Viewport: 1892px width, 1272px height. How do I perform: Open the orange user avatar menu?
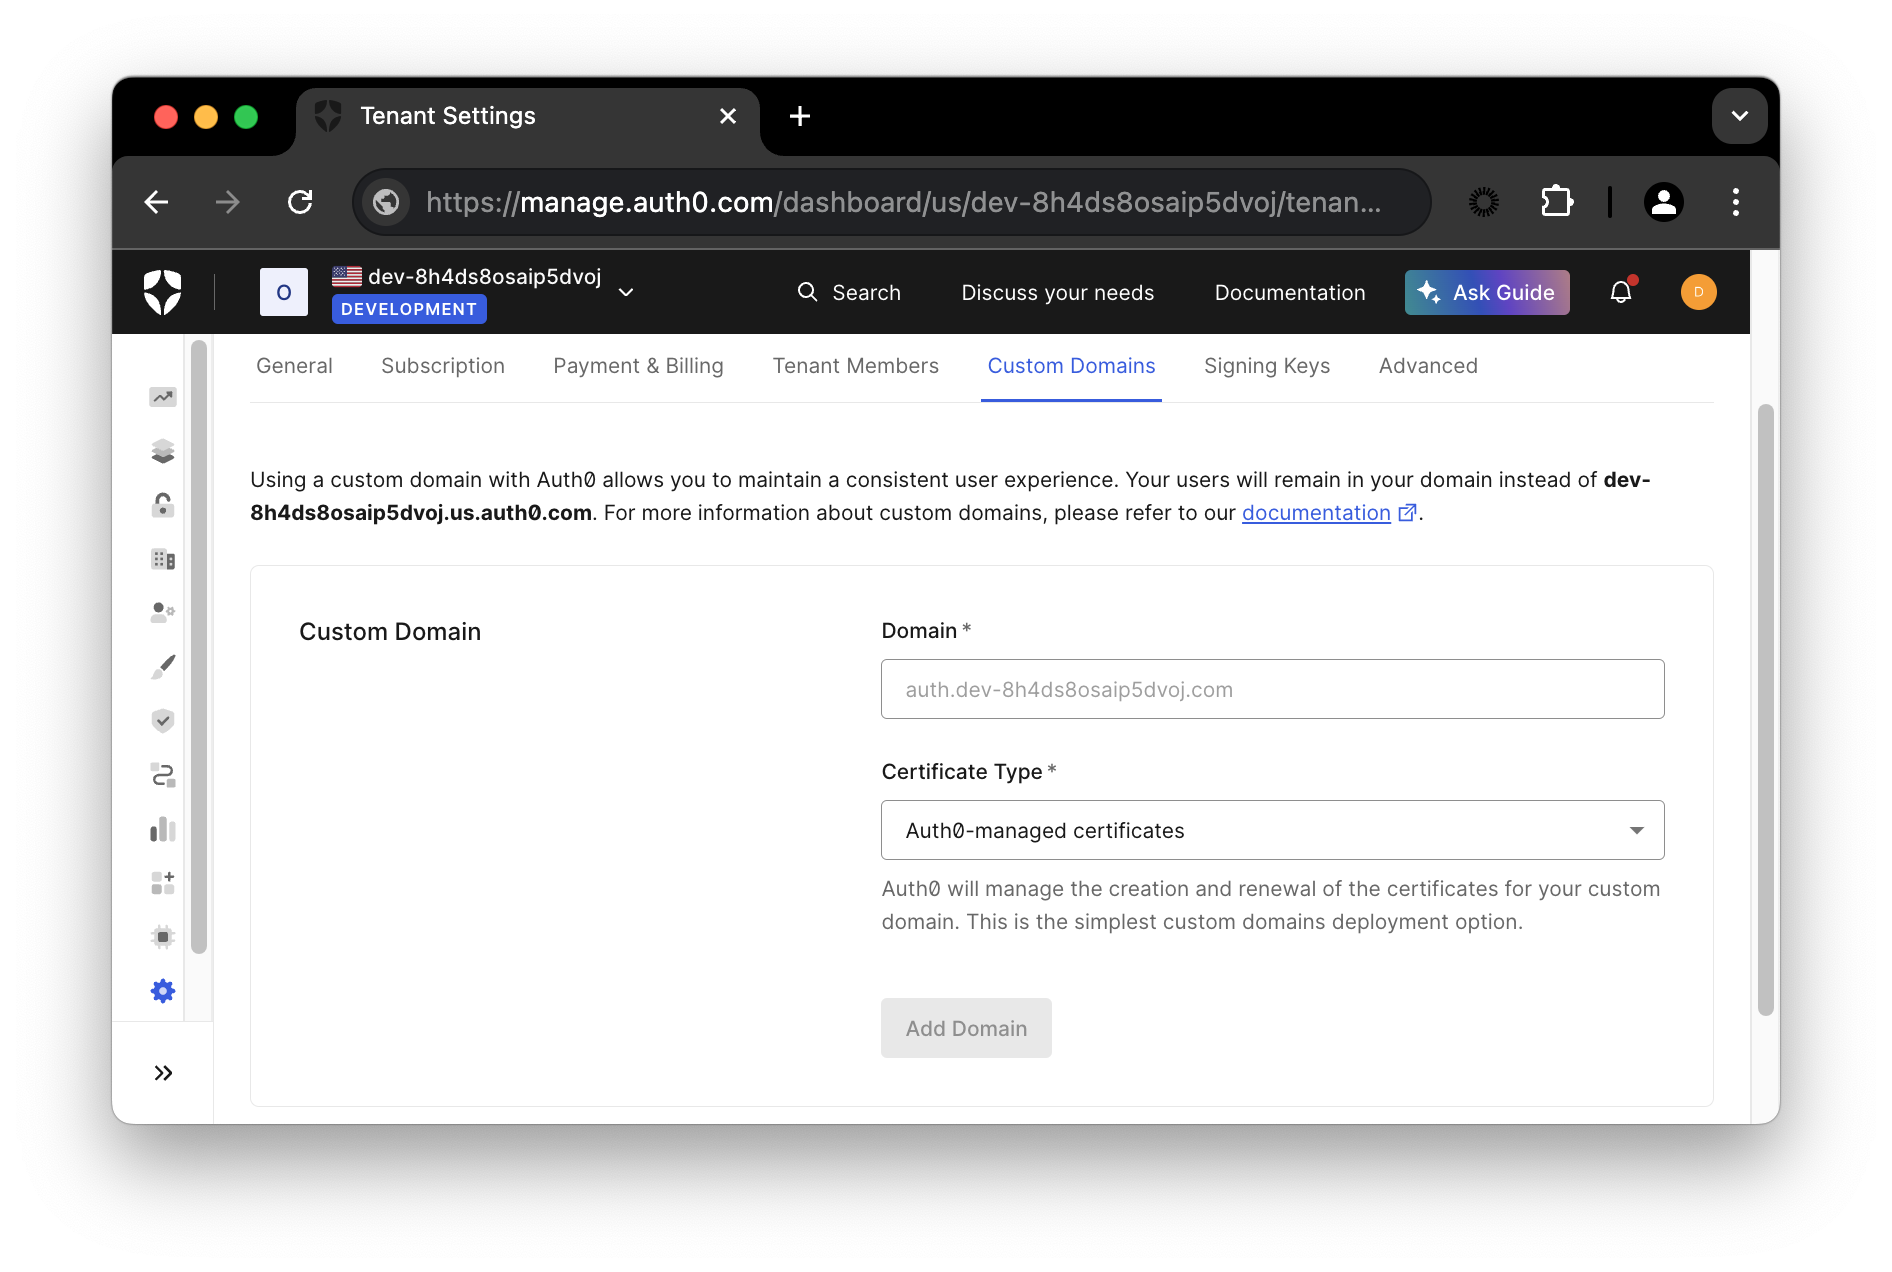1699,292
